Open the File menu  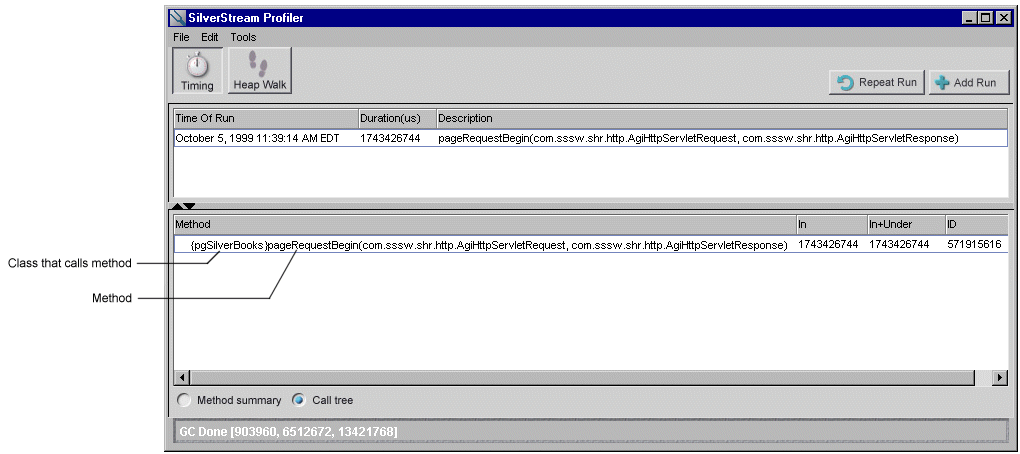click(x=181, y=37)
